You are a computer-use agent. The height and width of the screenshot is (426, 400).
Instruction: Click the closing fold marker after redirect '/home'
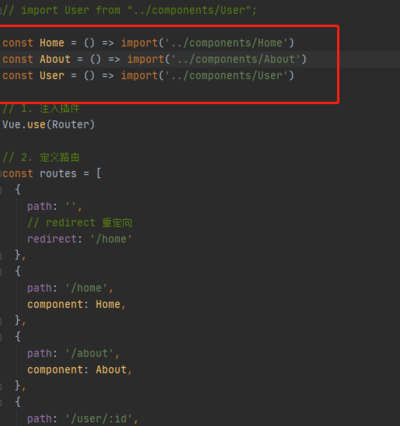pyautogui.click(x=1, y=256)
